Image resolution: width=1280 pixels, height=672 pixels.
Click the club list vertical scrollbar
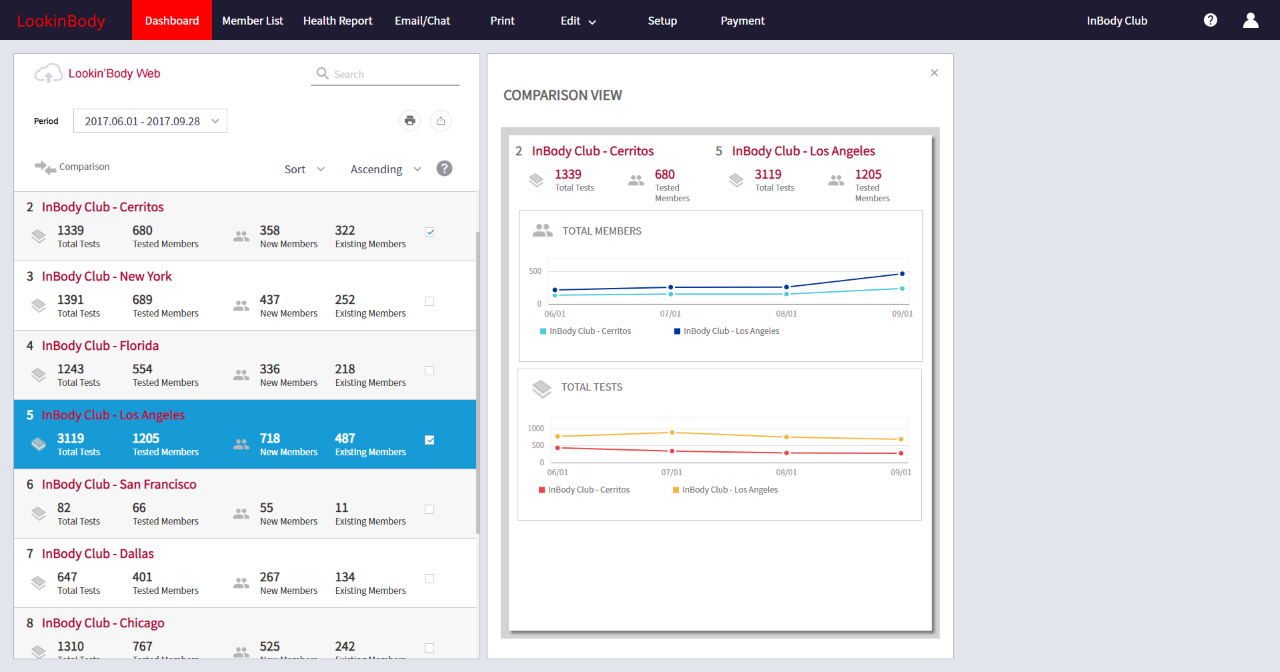click(477, 382)
